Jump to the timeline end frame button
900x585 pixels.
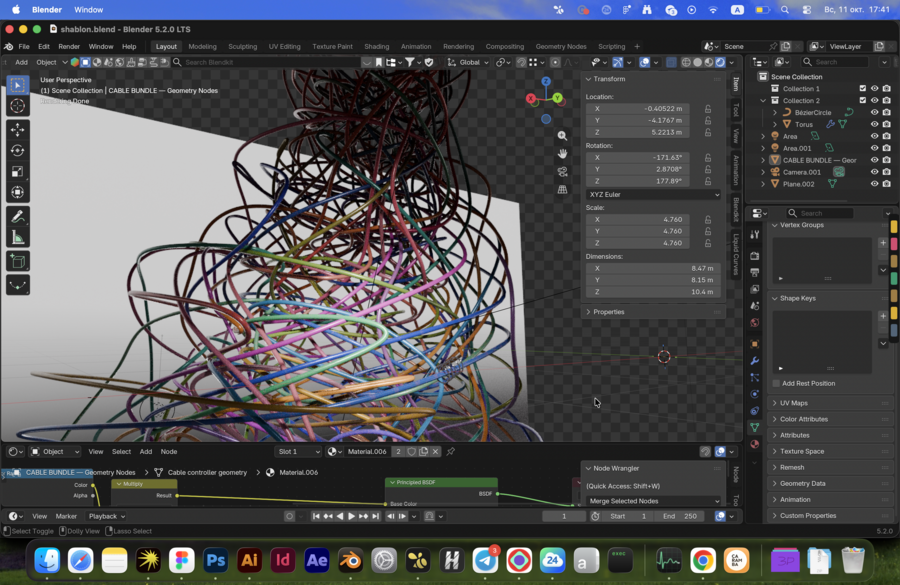pyautogui.click(x=375, y=516)
